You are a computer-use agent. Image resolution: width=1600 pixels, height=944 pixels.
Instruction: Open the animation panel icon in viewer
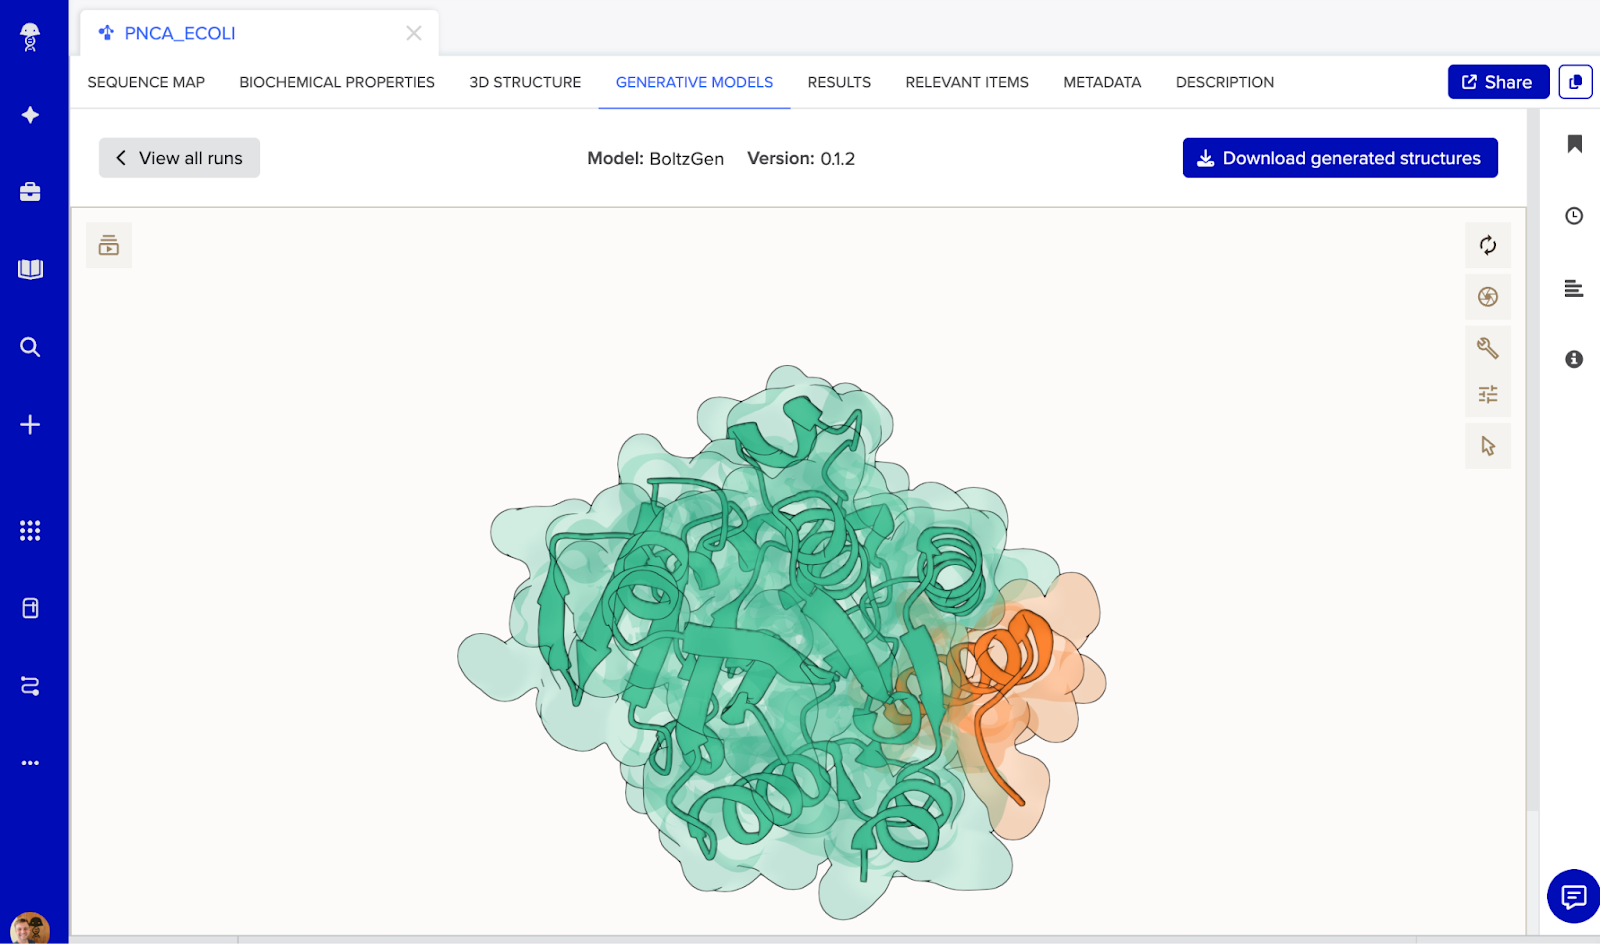[109, 245]
